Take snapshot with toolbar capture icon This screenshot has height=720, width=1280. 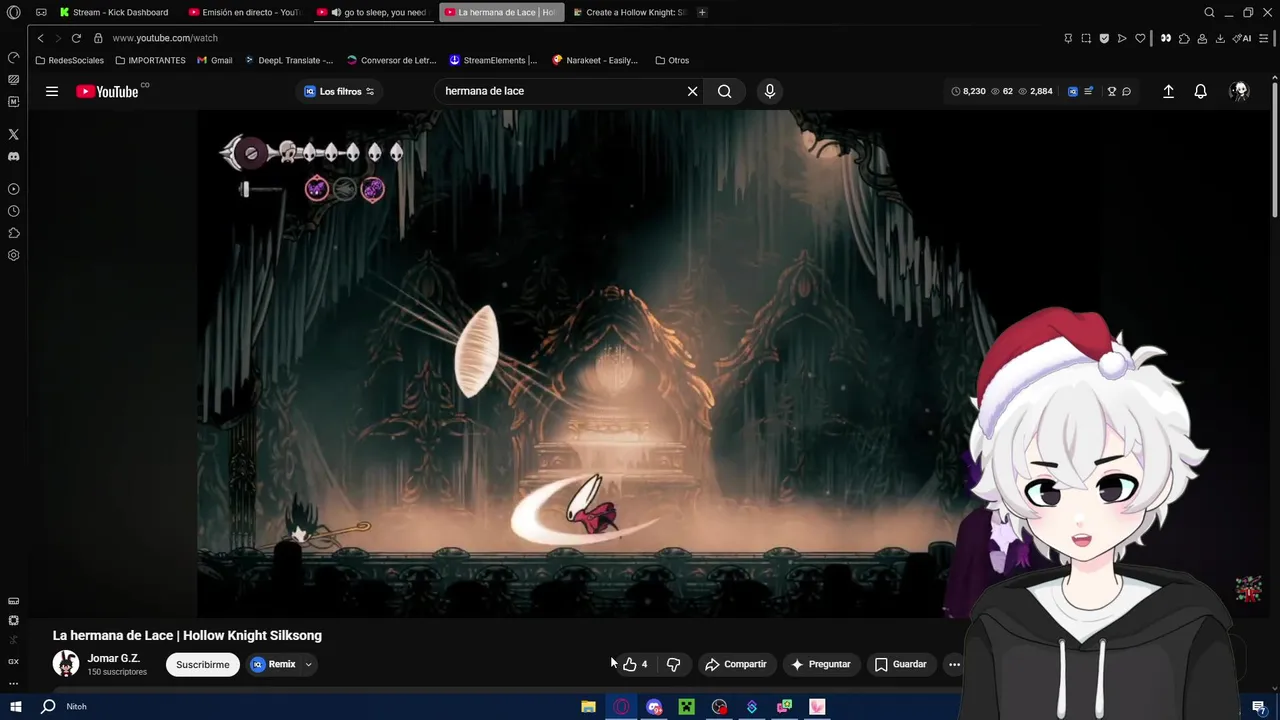coord(1086,38)
